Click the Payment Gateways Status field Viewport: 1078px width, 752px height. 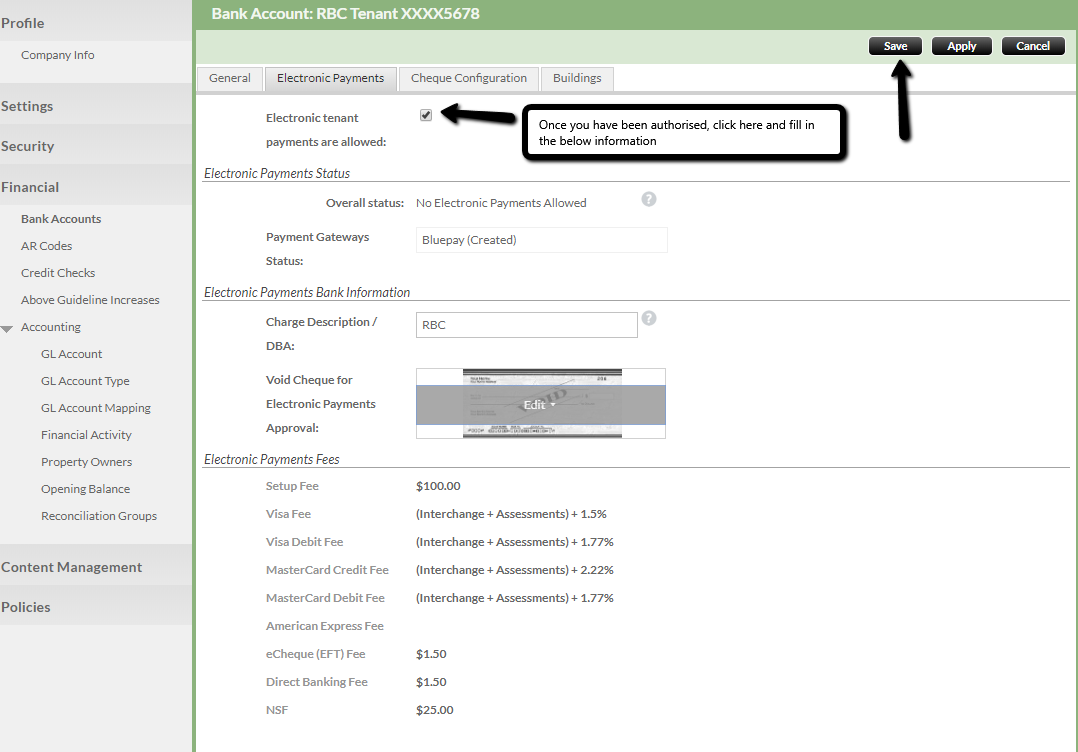pyautogui.click(x=541, y=240)
